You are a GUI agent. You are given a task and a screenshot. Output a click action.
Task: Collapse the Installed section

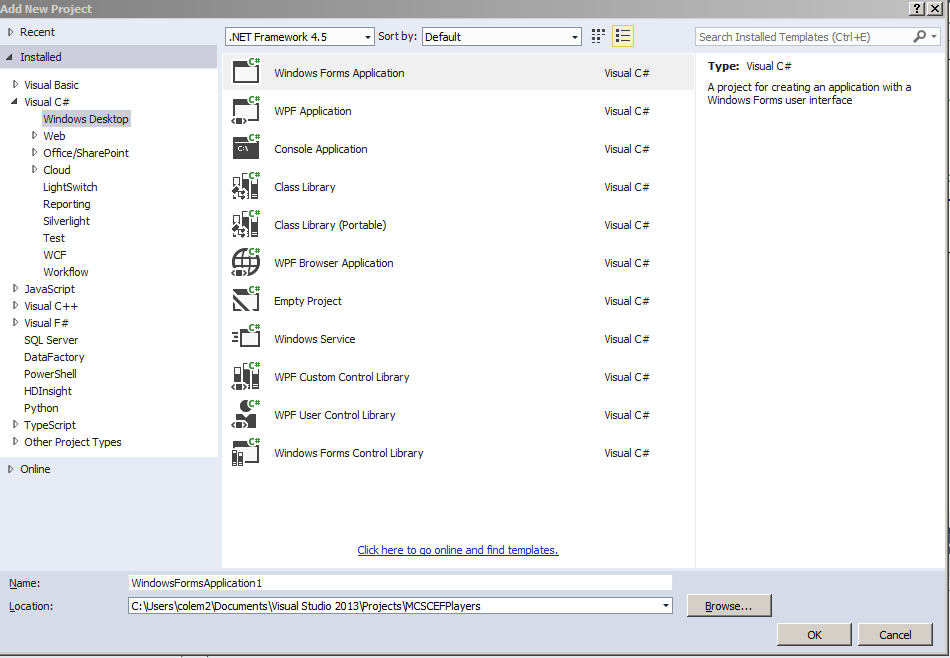10,57
